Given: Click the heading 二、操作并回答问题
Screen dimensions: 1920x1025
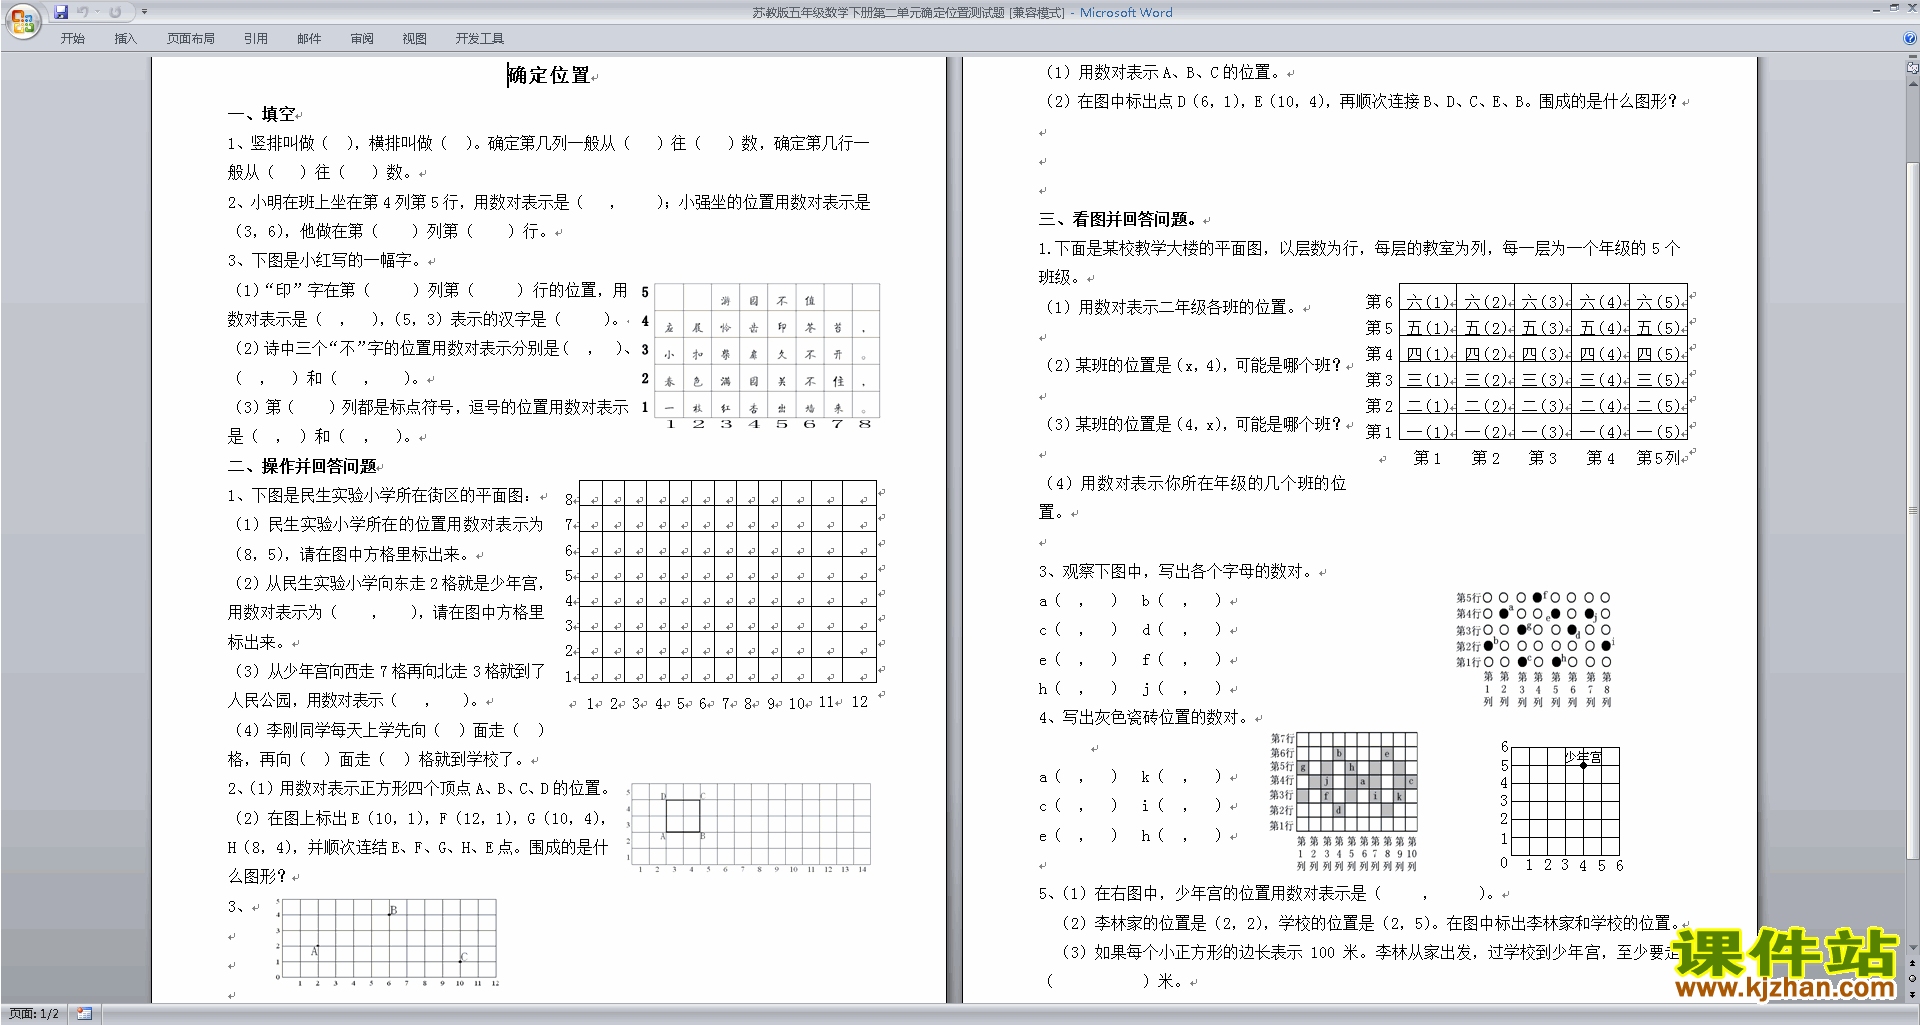Looking at the screenshot, I should [303, 466].
